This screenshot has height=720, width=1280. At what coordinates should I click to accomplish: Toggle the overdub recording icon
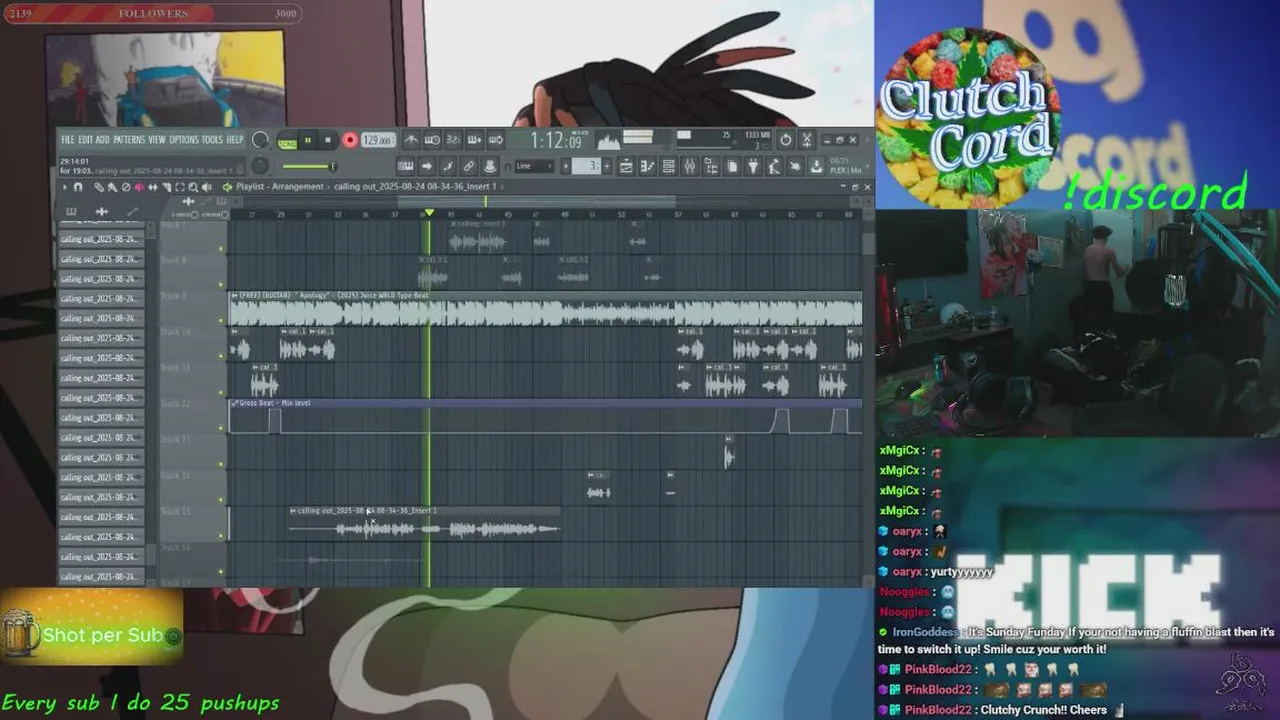(x=474, y=140)
